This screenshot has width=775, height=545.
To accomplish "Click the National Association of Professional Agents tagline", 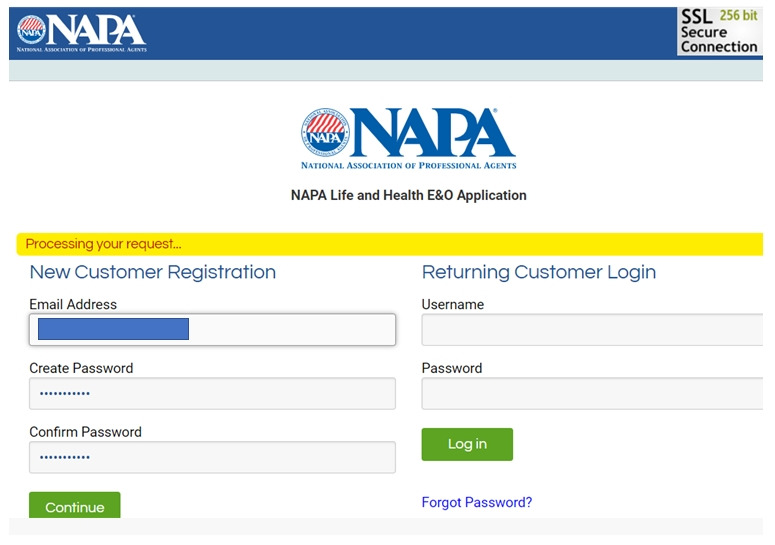I will click(x=408, y=166).
